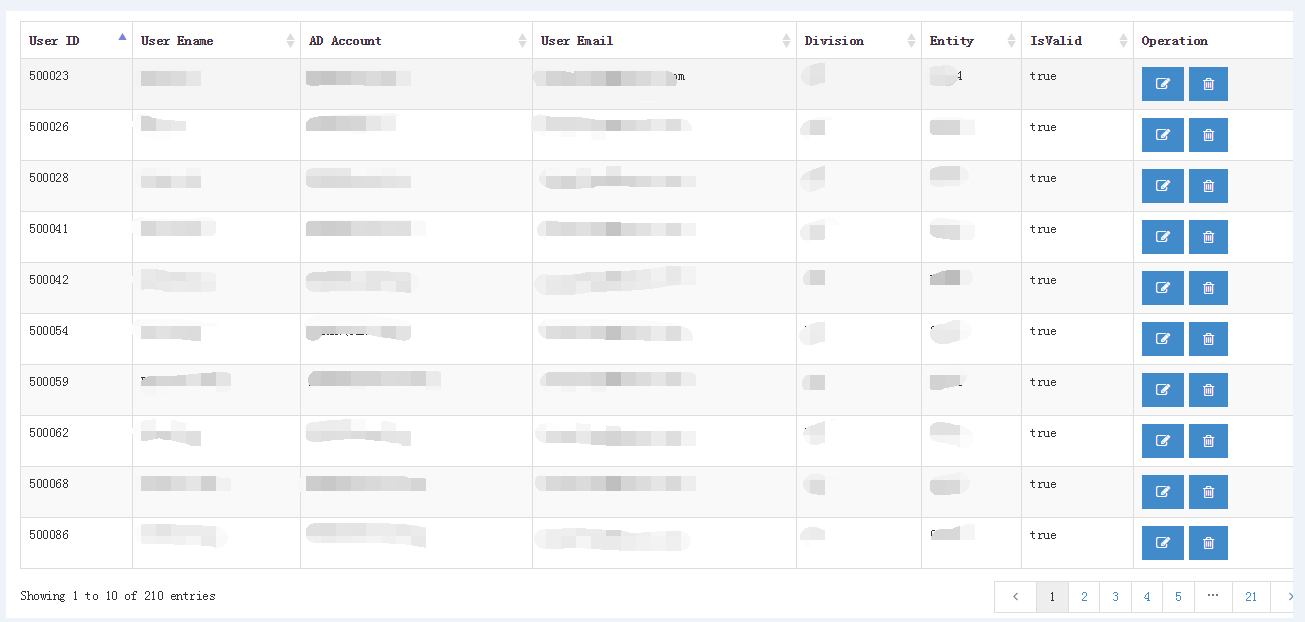This screenshot has width=1305, height=622.
Task: Delete the user record 500062
Action: click(x=1208, y=441)
